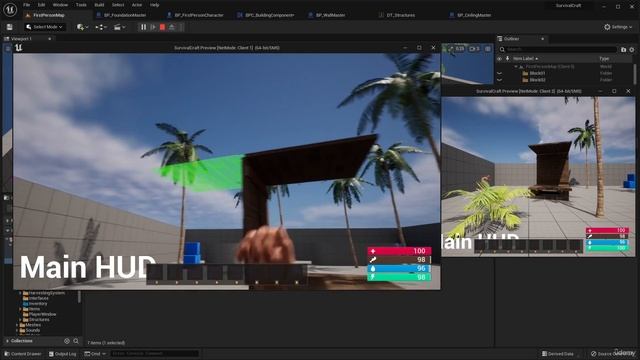Viewport: 640px width, 360px height.
Task: Click the Outliner search field
Action: pos(561,49)
